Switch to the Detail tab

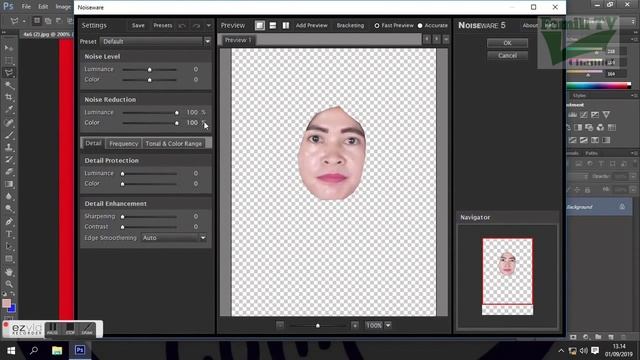[93, 143]
